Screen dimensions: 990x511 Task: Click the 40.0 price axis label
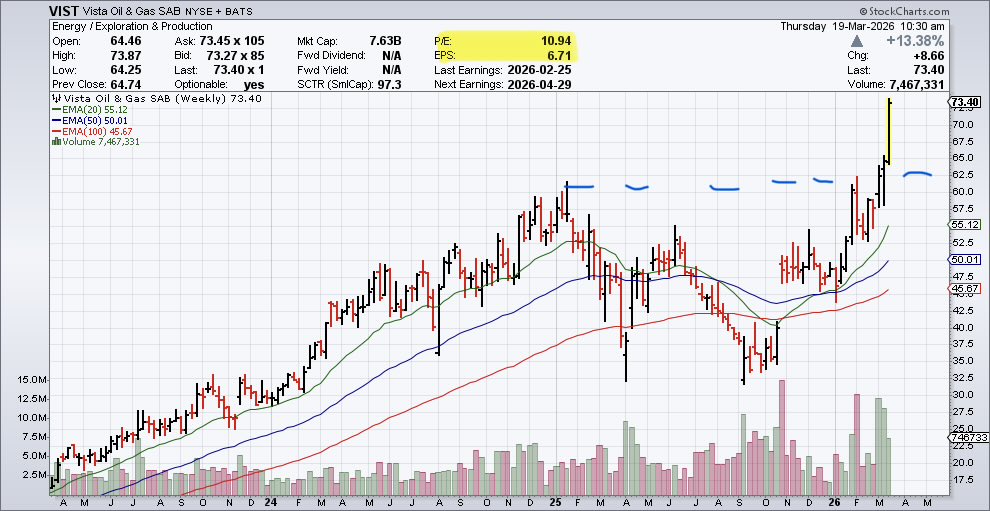tap(961, 327)
